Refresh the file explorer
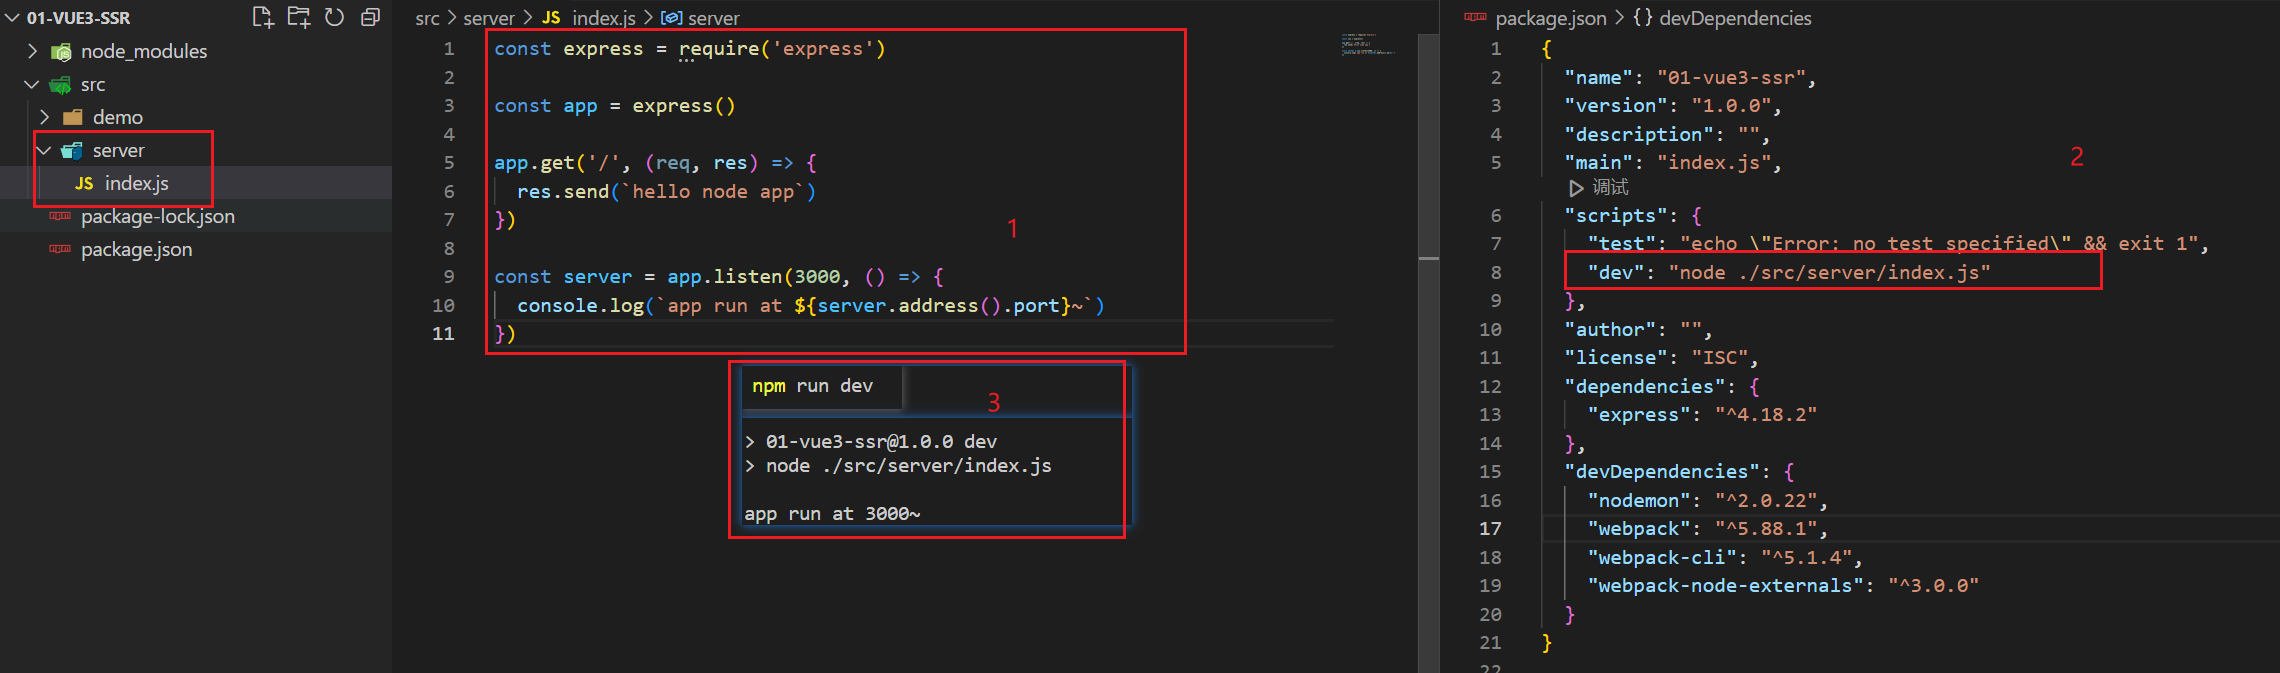Viewport: 2280px width, 673px height. [x=335, y=17]
